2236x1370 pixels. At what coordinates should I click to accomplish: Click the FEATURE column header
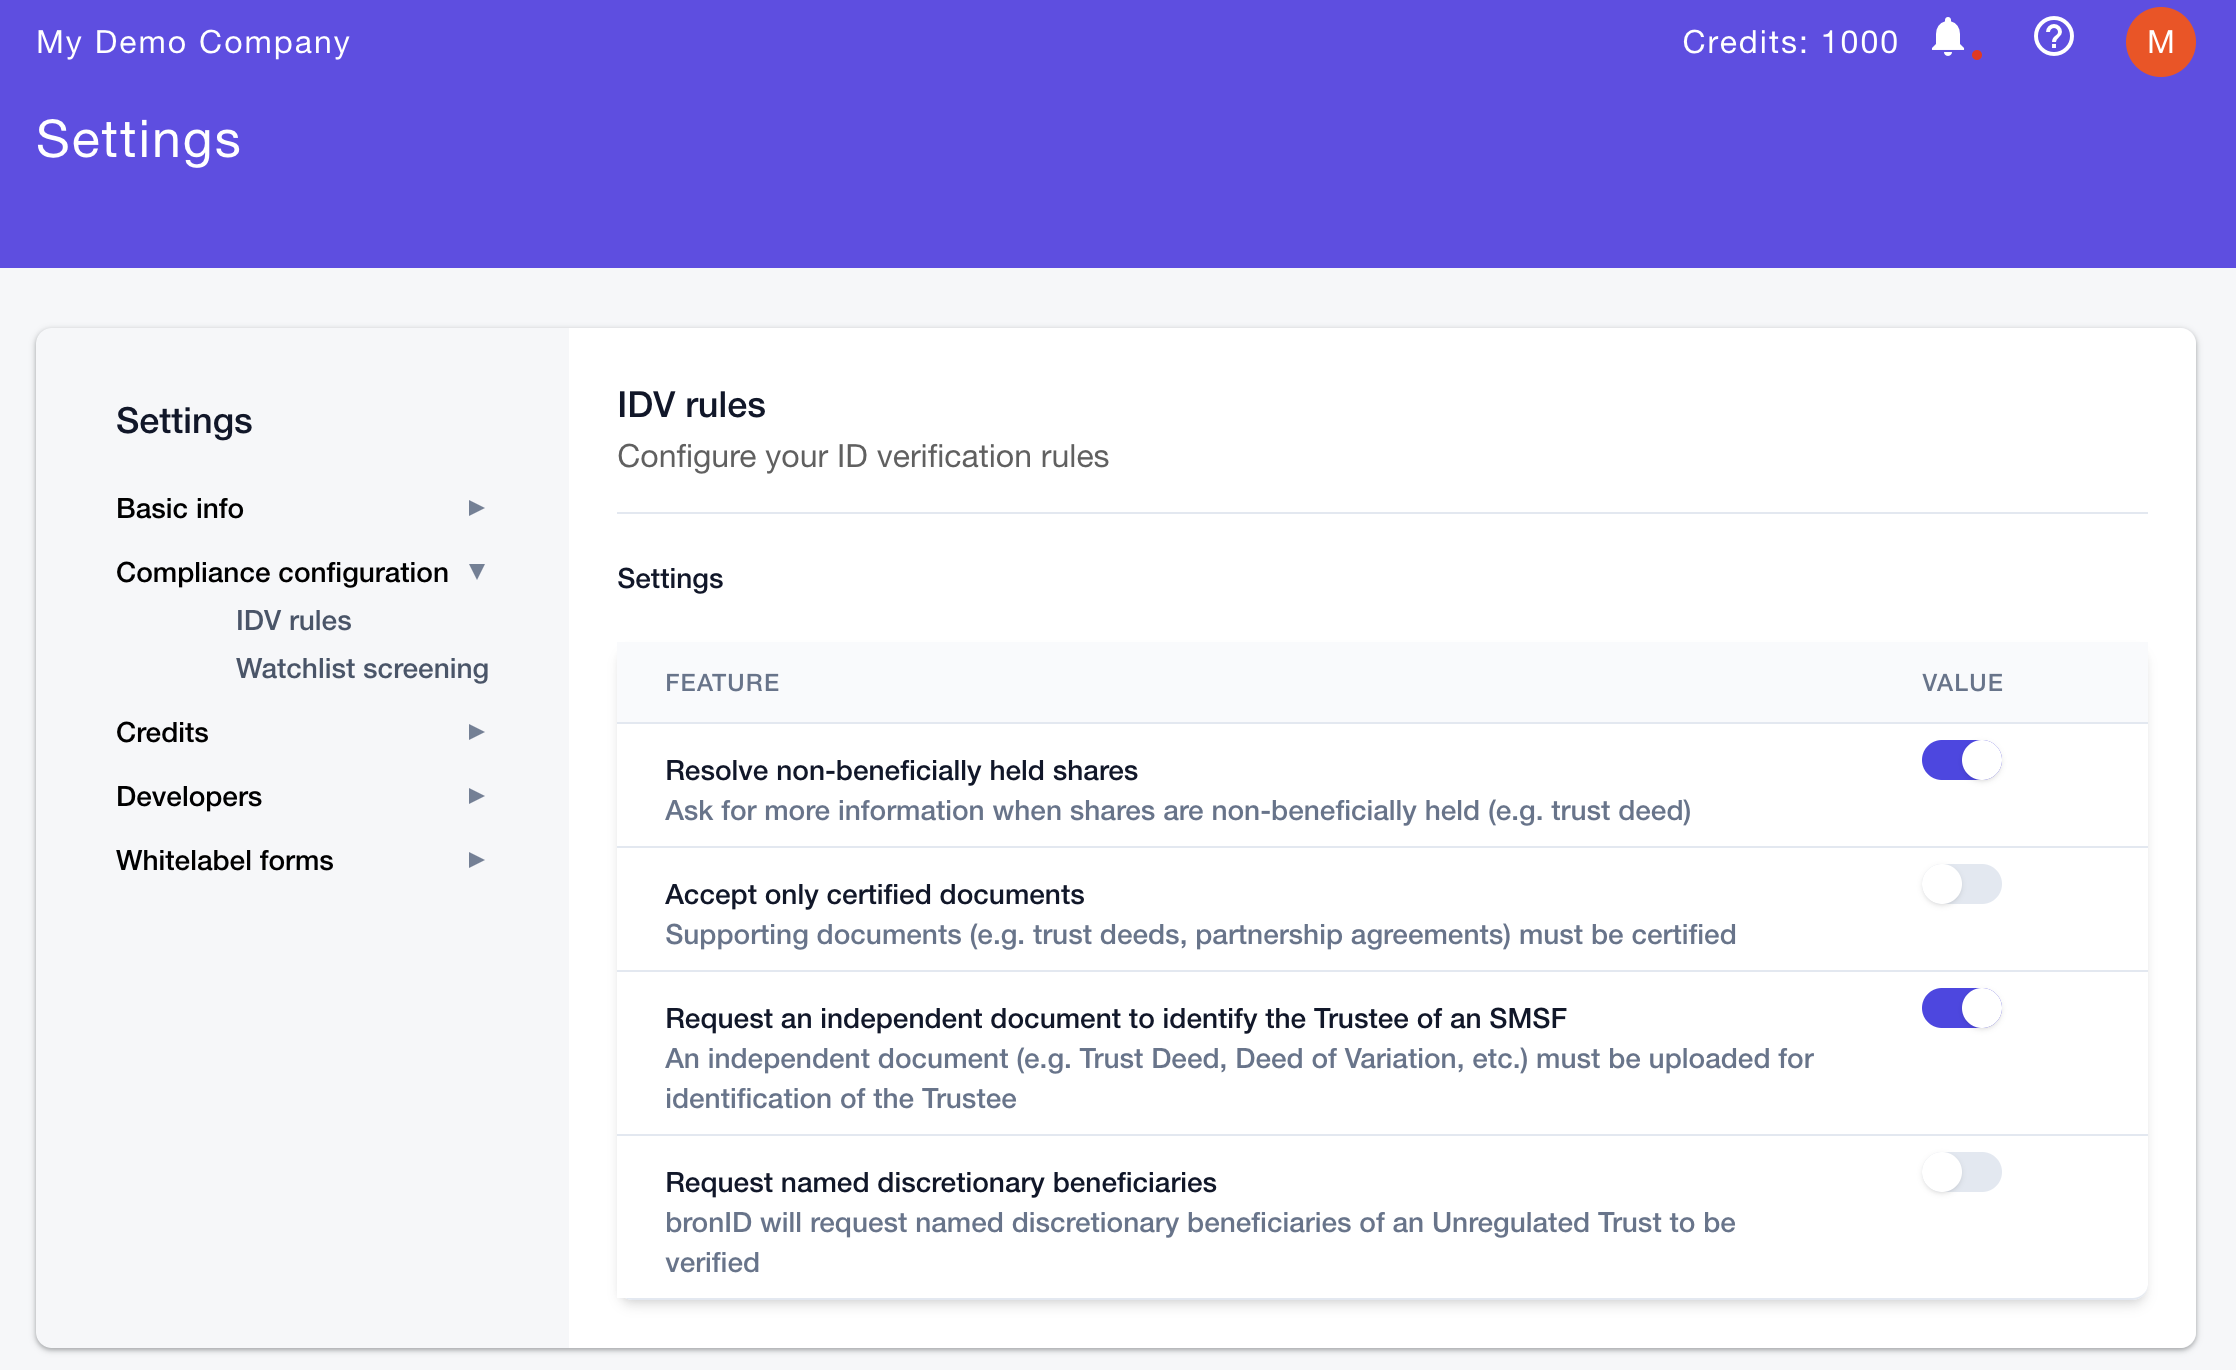[722, 682]
